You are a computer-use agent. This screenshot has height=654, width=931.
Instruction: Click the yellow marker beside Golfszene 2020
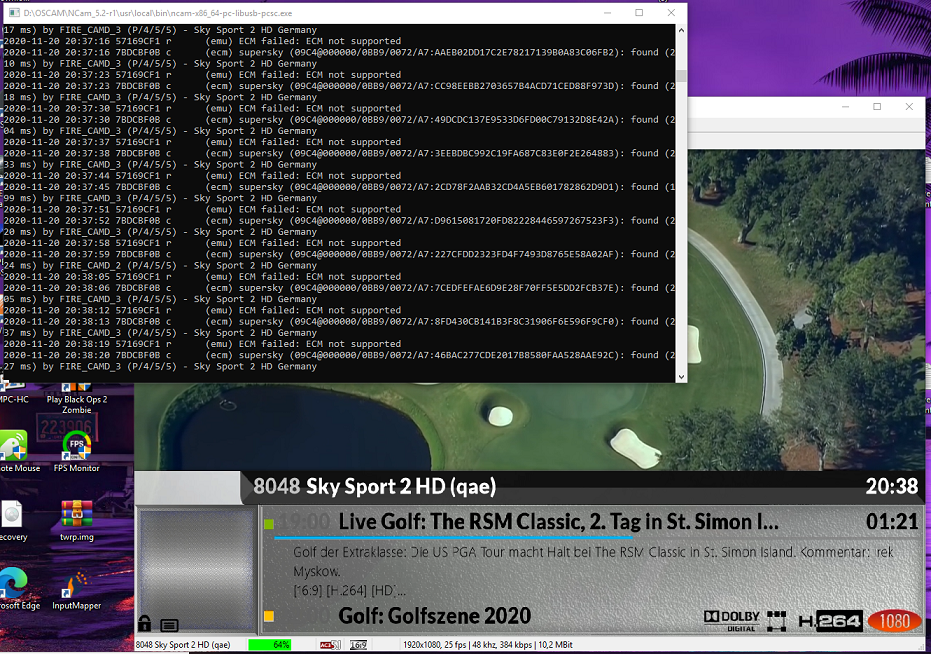pos(269,617)
